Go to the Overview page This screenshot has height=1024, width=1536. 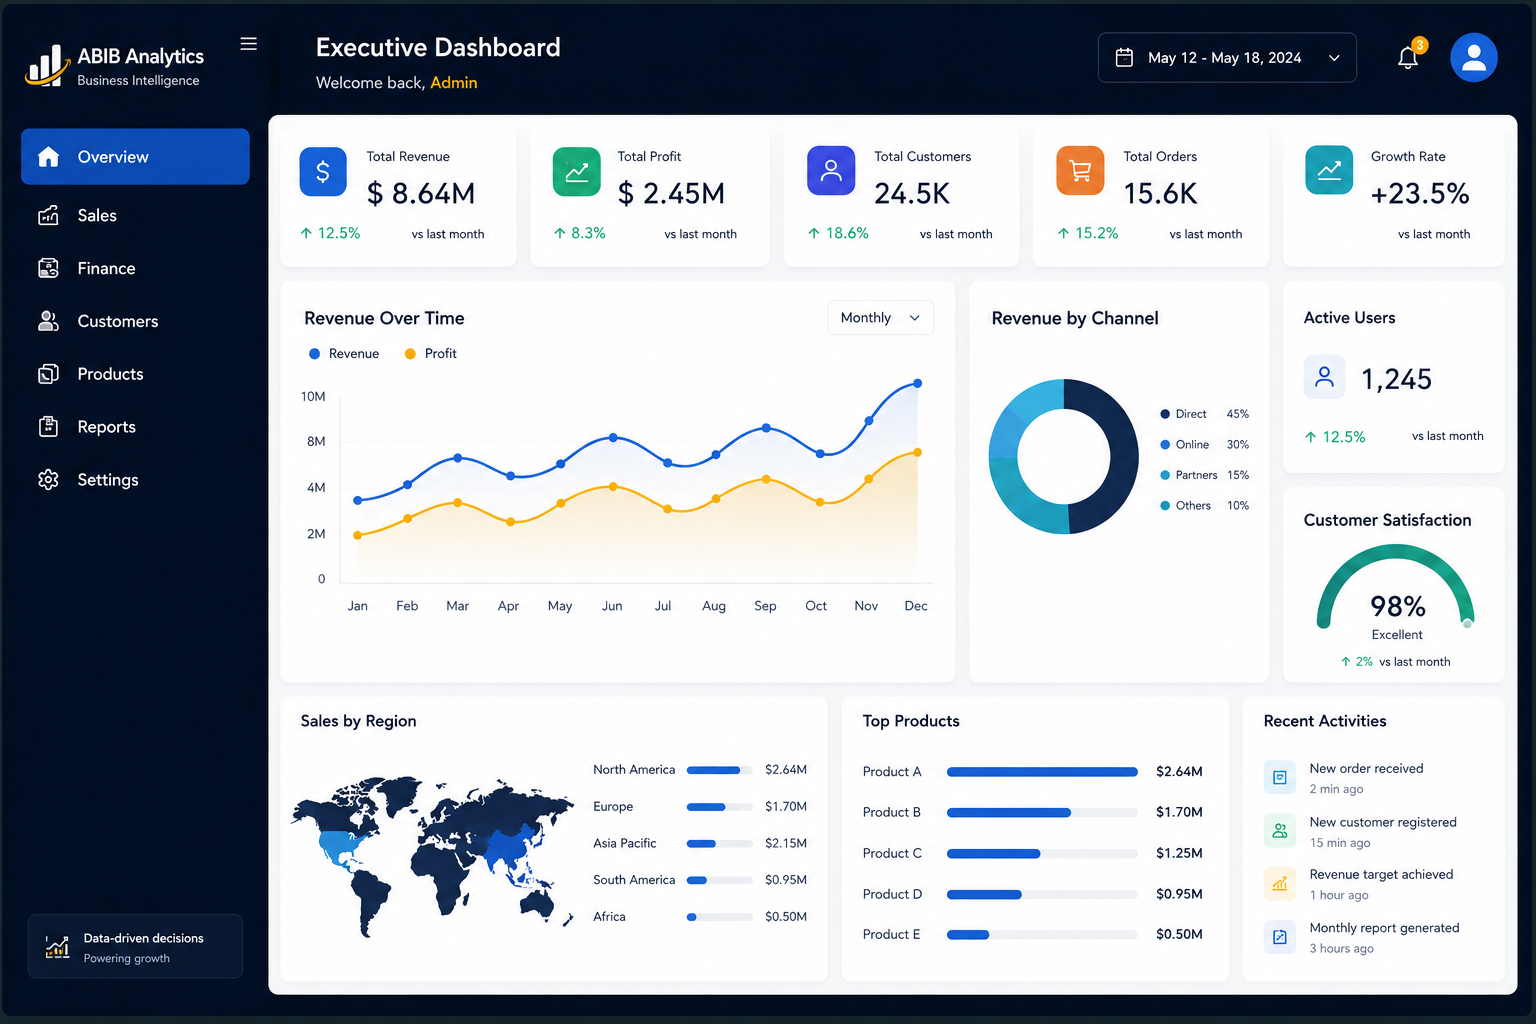point(135,157)
